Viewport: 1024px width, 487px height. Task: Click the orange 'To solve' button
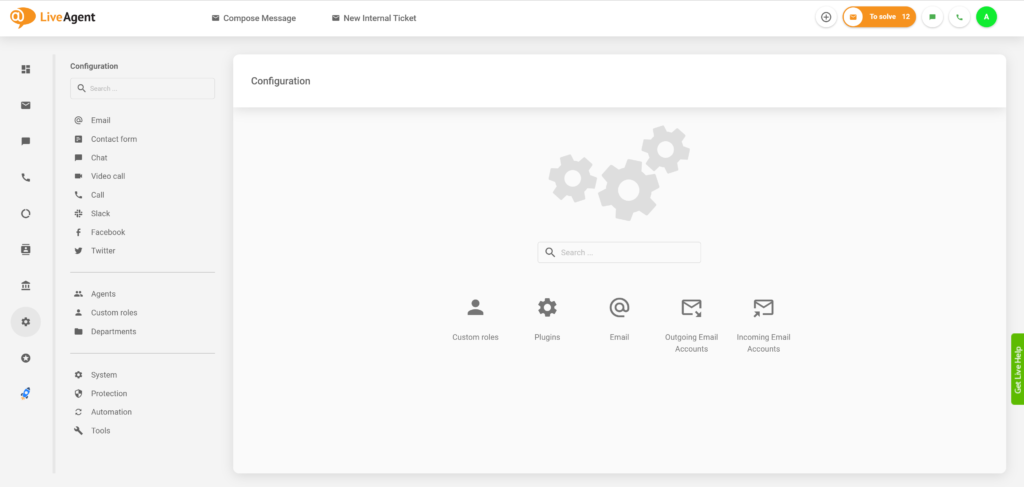[879, 17]
